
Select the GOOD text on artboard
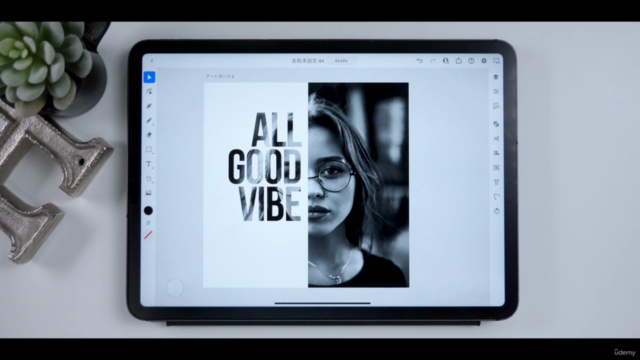point(264,166)
